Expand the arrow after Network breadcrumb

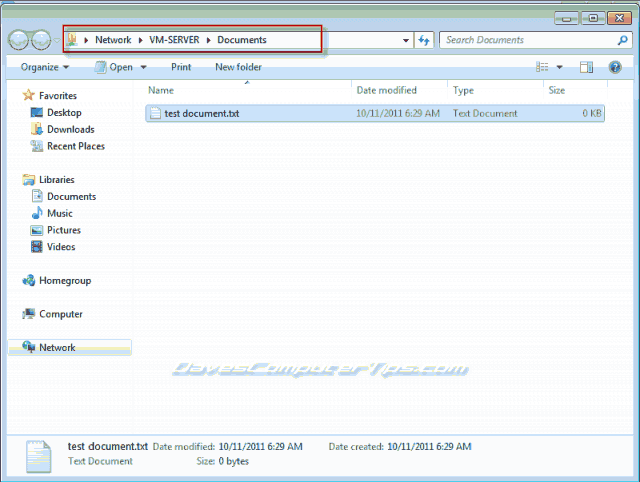140,40
